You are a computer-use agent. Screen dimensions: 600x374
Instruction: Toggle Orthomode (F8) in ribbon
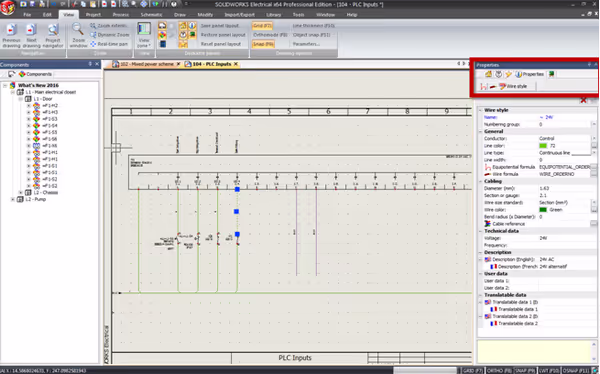pyautogui.click(x=270, y=35)
